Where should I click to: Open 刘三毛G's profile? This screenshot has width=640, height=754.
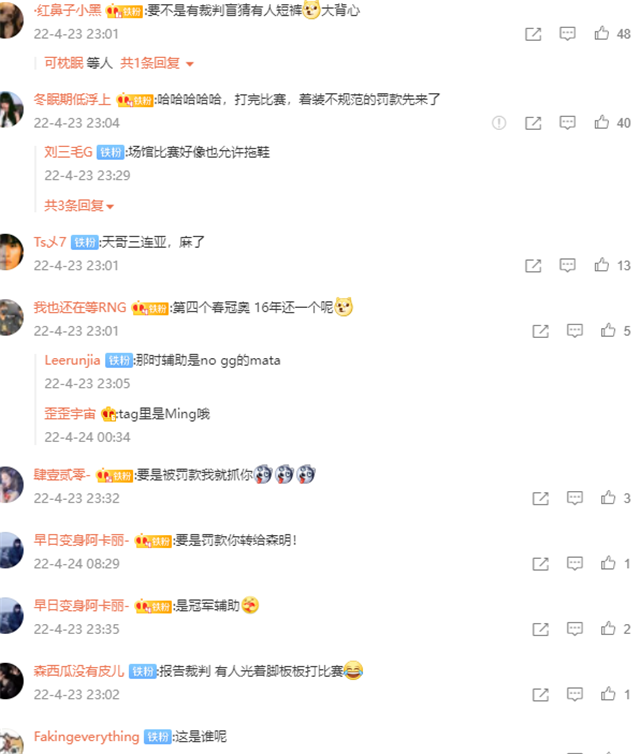point(68,152)
